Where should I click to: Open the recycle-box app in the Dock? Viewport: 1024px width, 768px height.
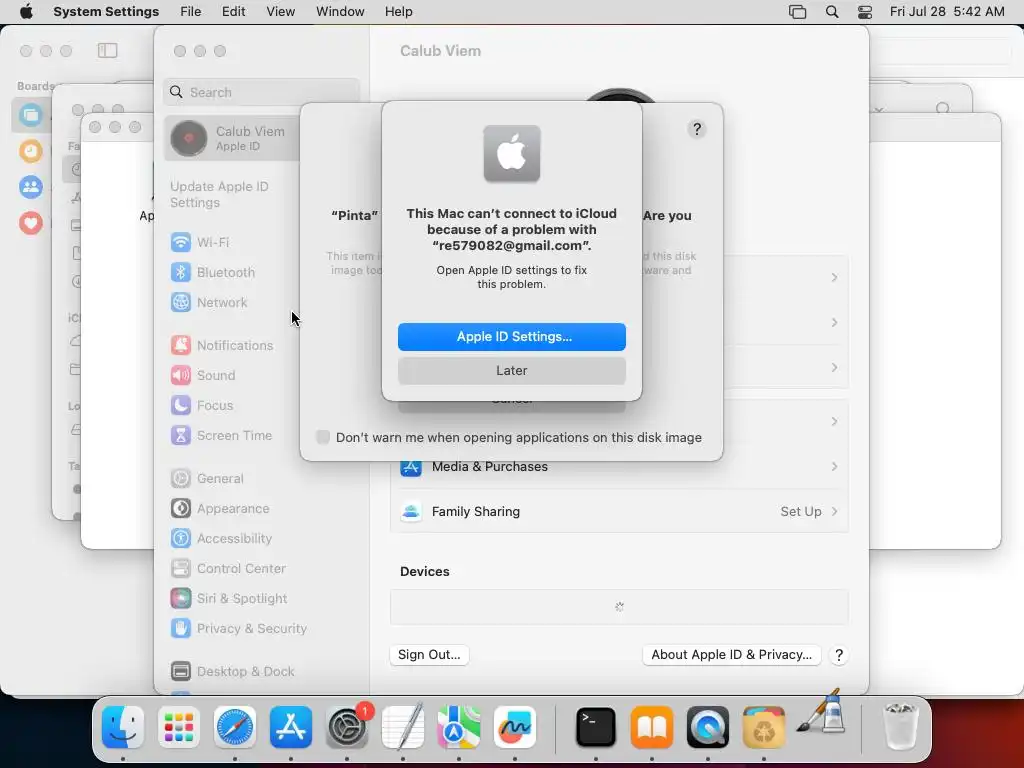tap(763, 727)
